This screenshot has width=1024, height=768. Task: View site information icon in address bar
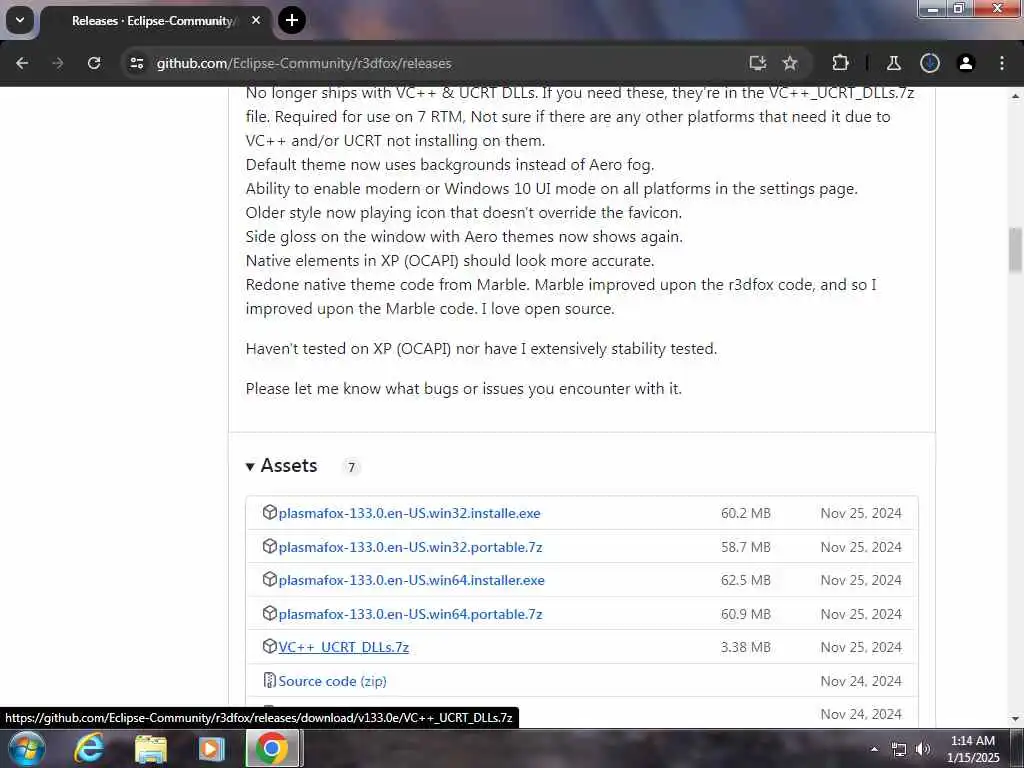136,63
